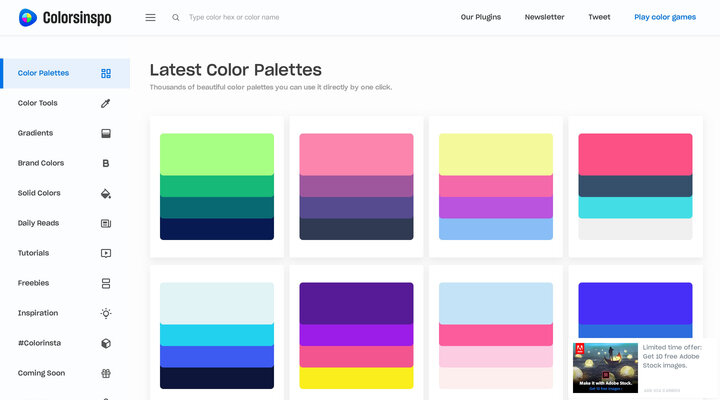The height and width of the screenshot is (400, 720).
Task: Click the Gradients sidebar icon
Action: coord(106,133)
